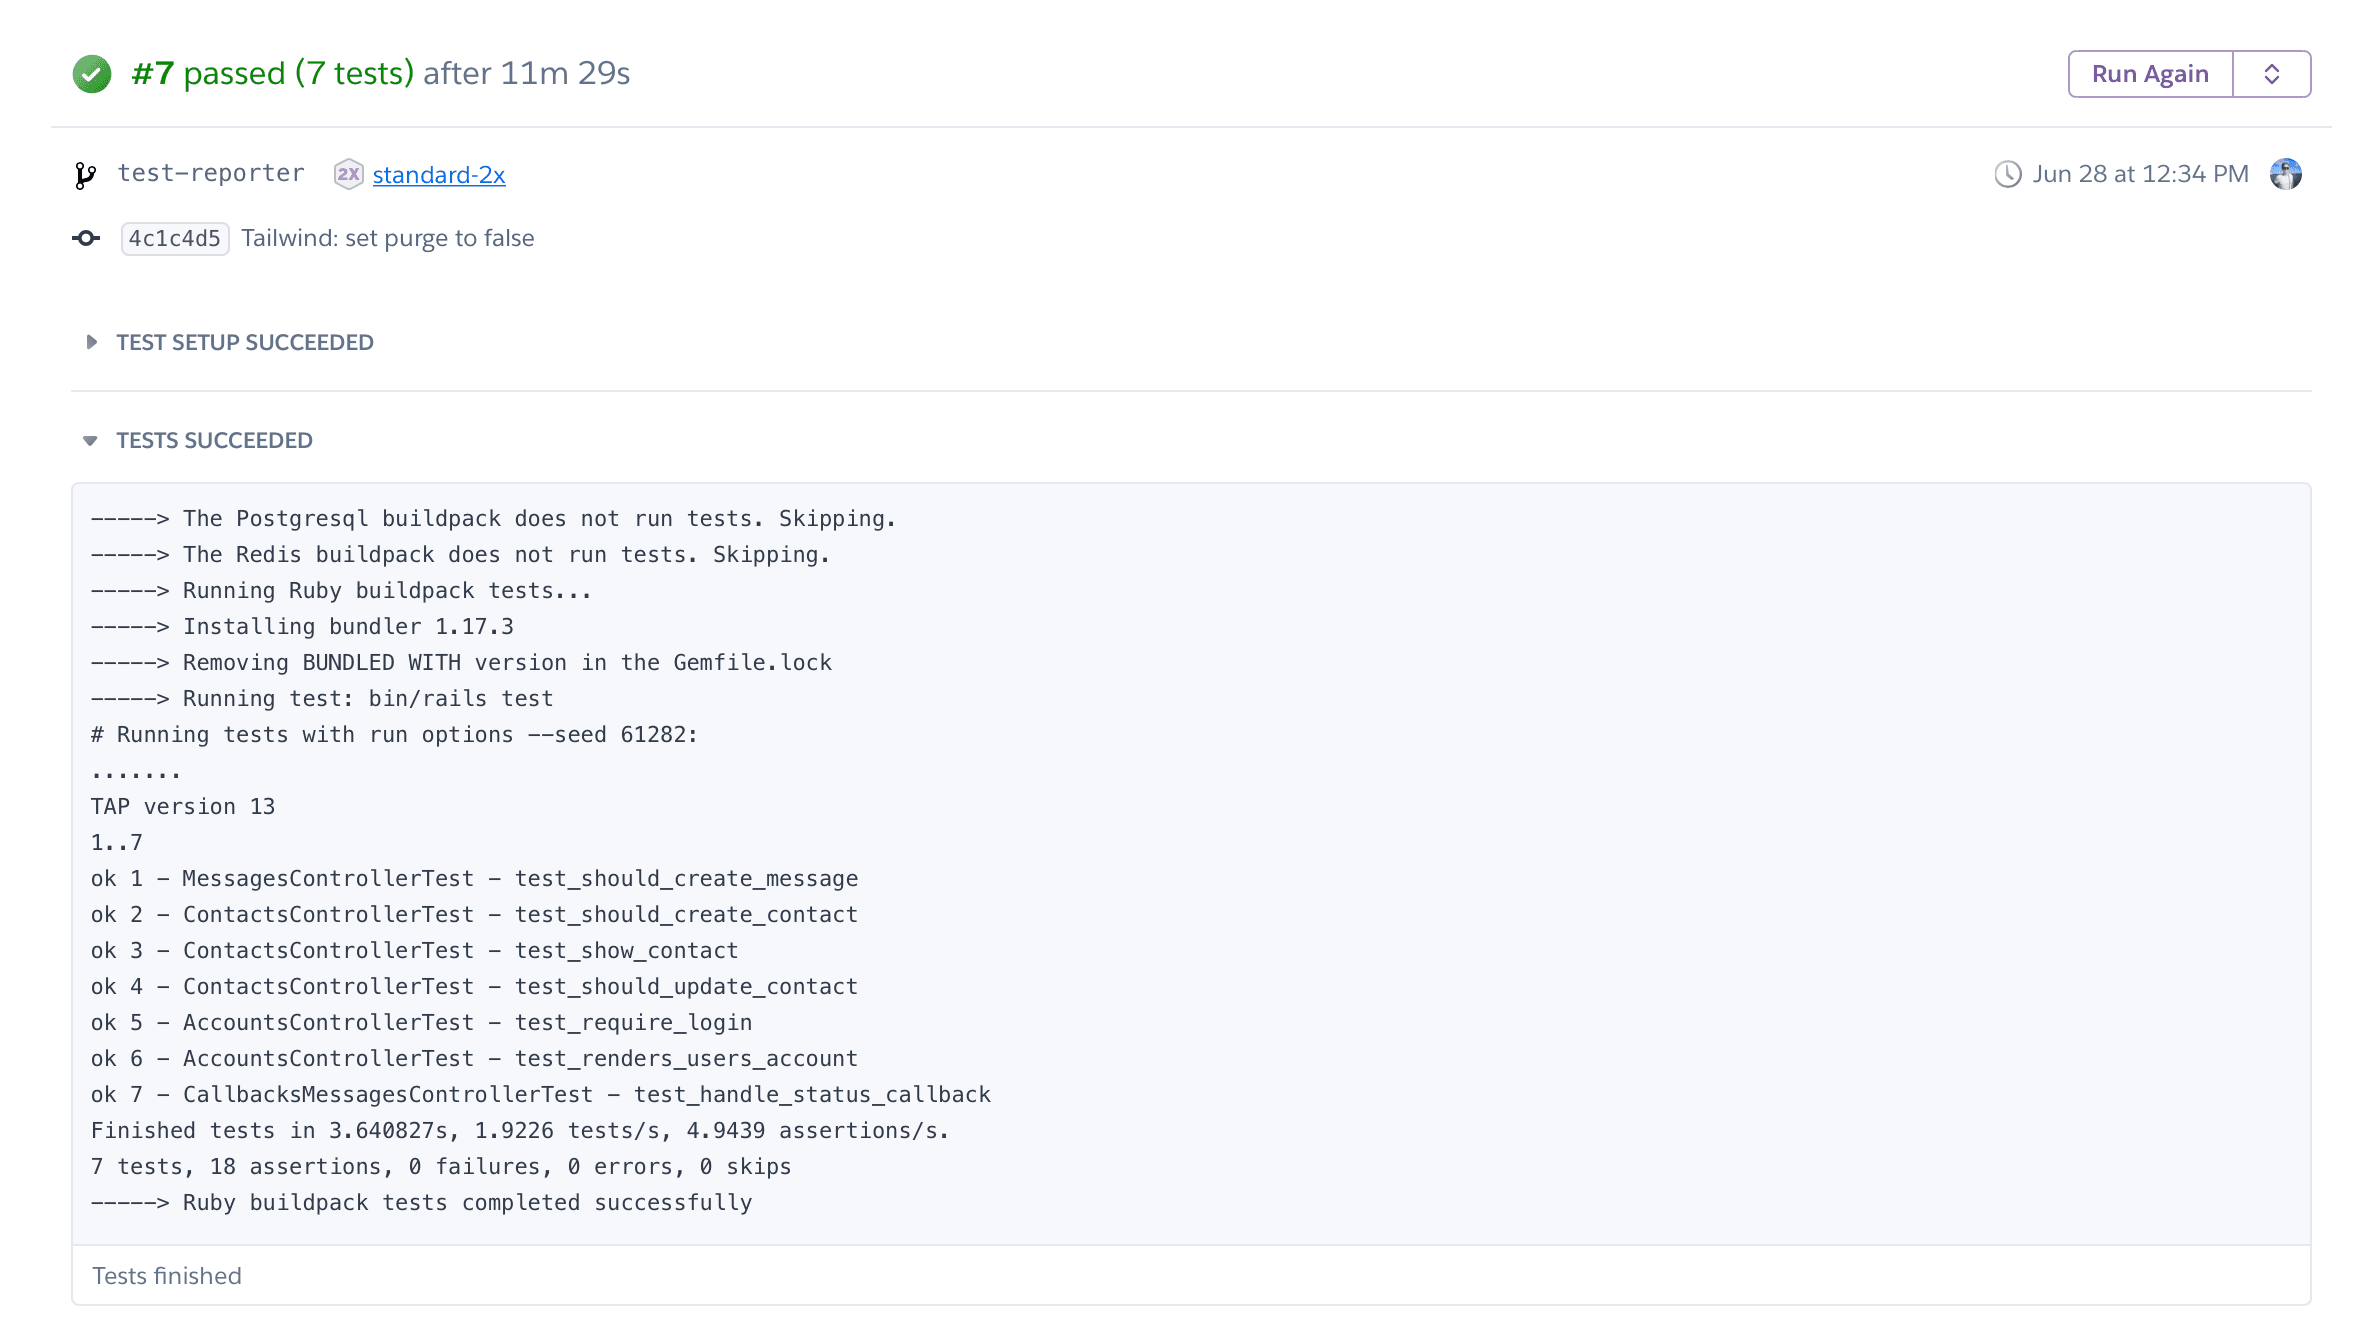This screenshot has width=2354, height=1340.
Task: Select the commit message Tailwind: set purge to false
Action: tap(388, 238)
